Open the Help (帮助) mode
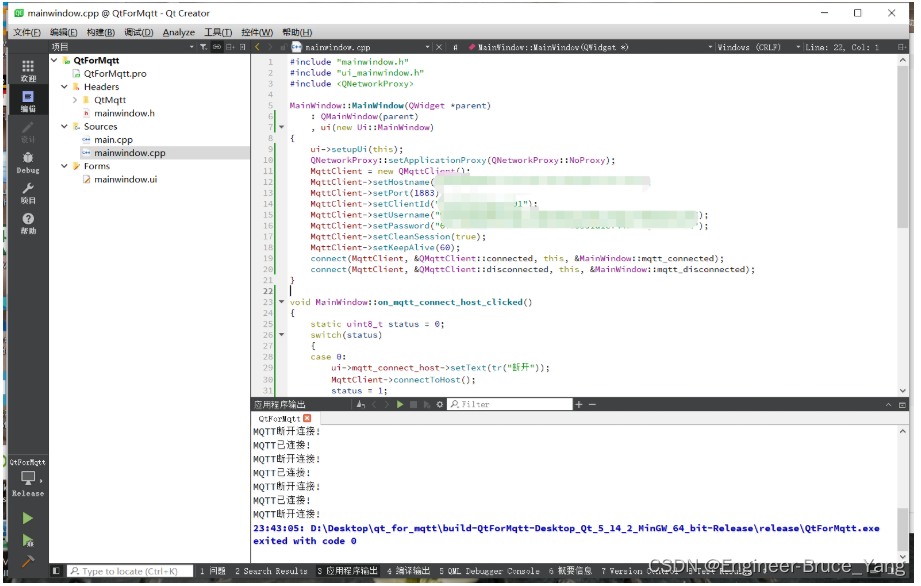 pyautogui.click(x=28, y=223)
